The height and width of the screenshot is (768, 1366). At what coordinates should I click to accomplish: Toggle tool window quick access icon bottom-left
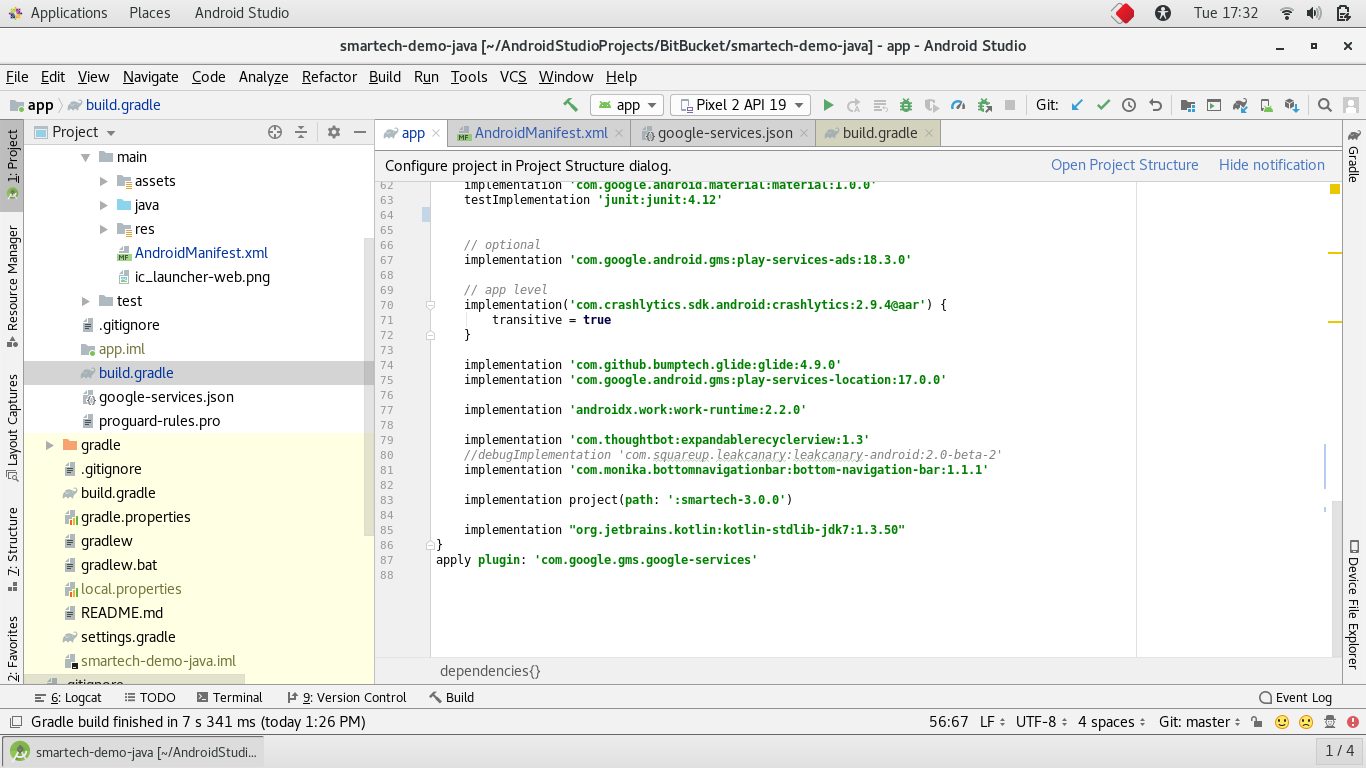click(15, 722)
